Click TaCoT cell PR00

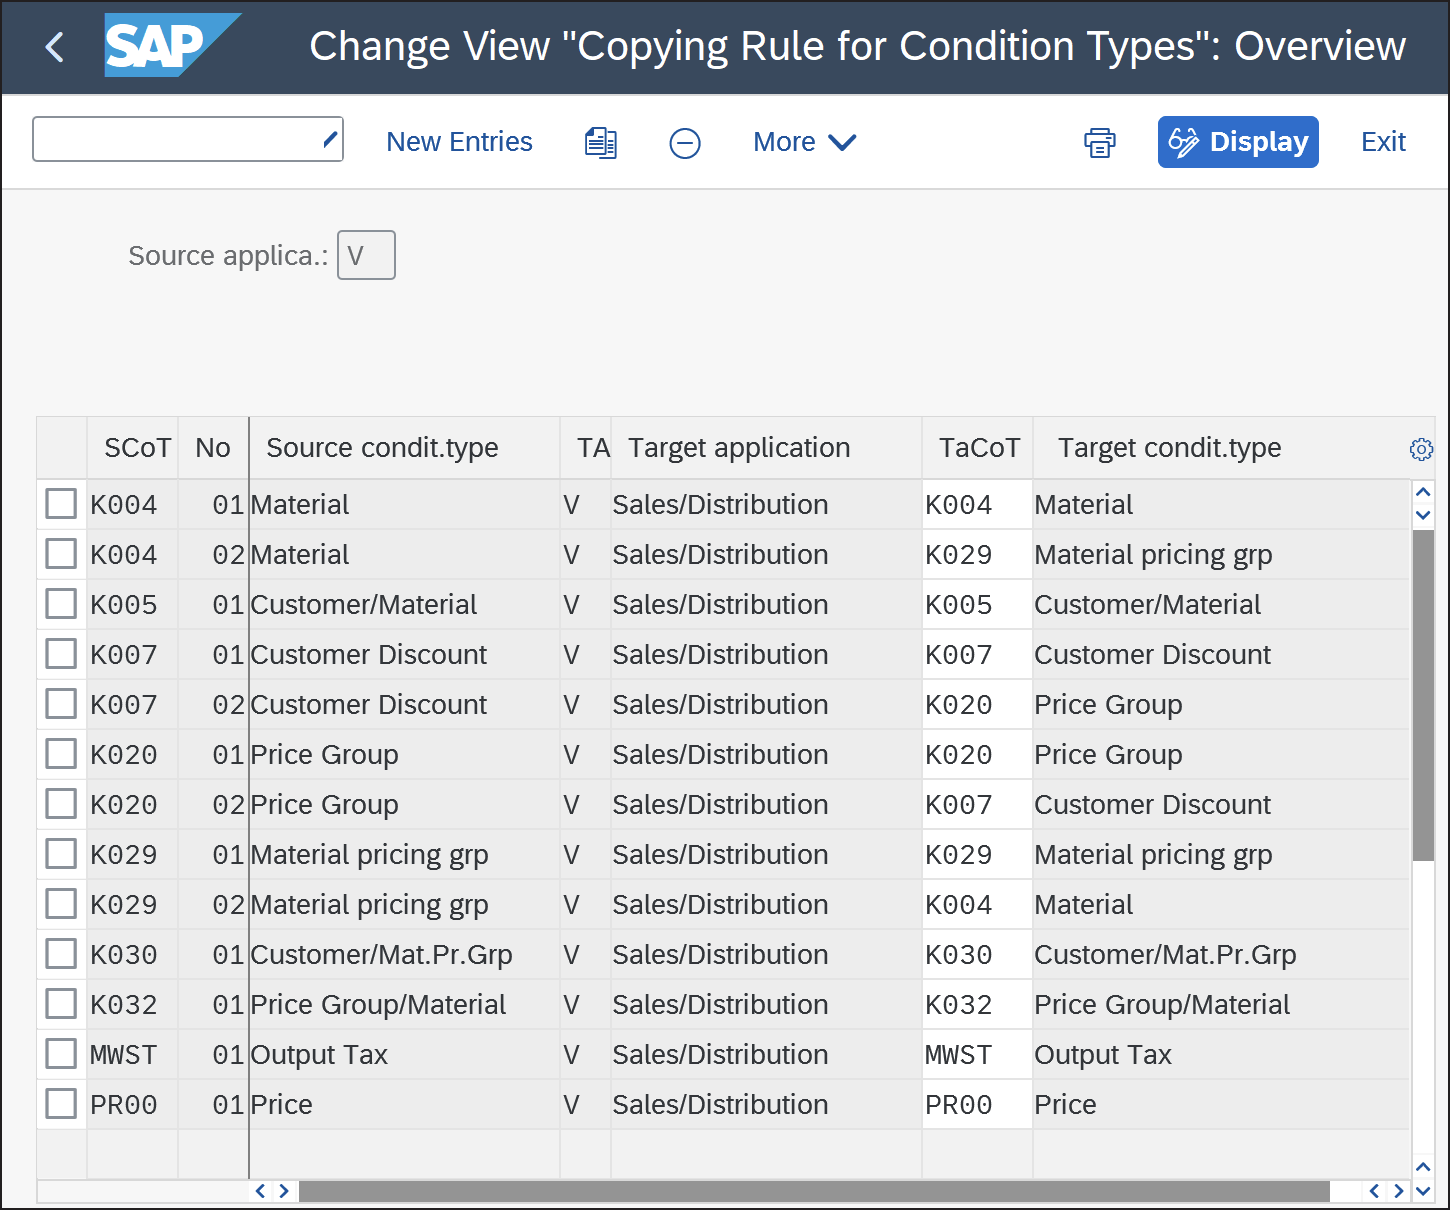tap(977, 1104)
